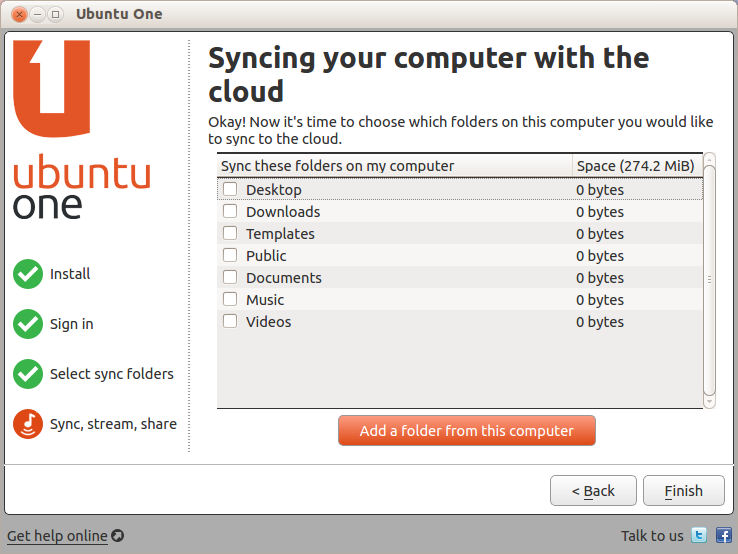Click the Ubuntu One logo
Viewport: 738px width, 554px height.
pos(82,130)
